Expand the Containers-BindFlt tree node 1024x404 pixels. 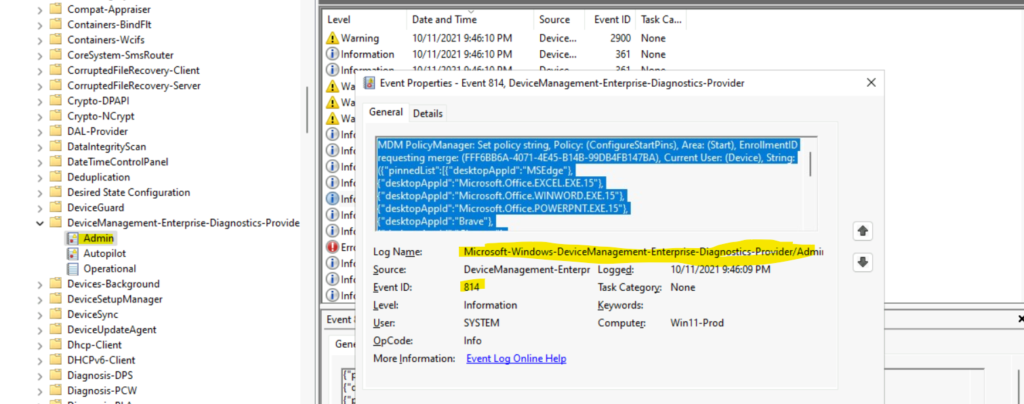(x=40, y=25)
